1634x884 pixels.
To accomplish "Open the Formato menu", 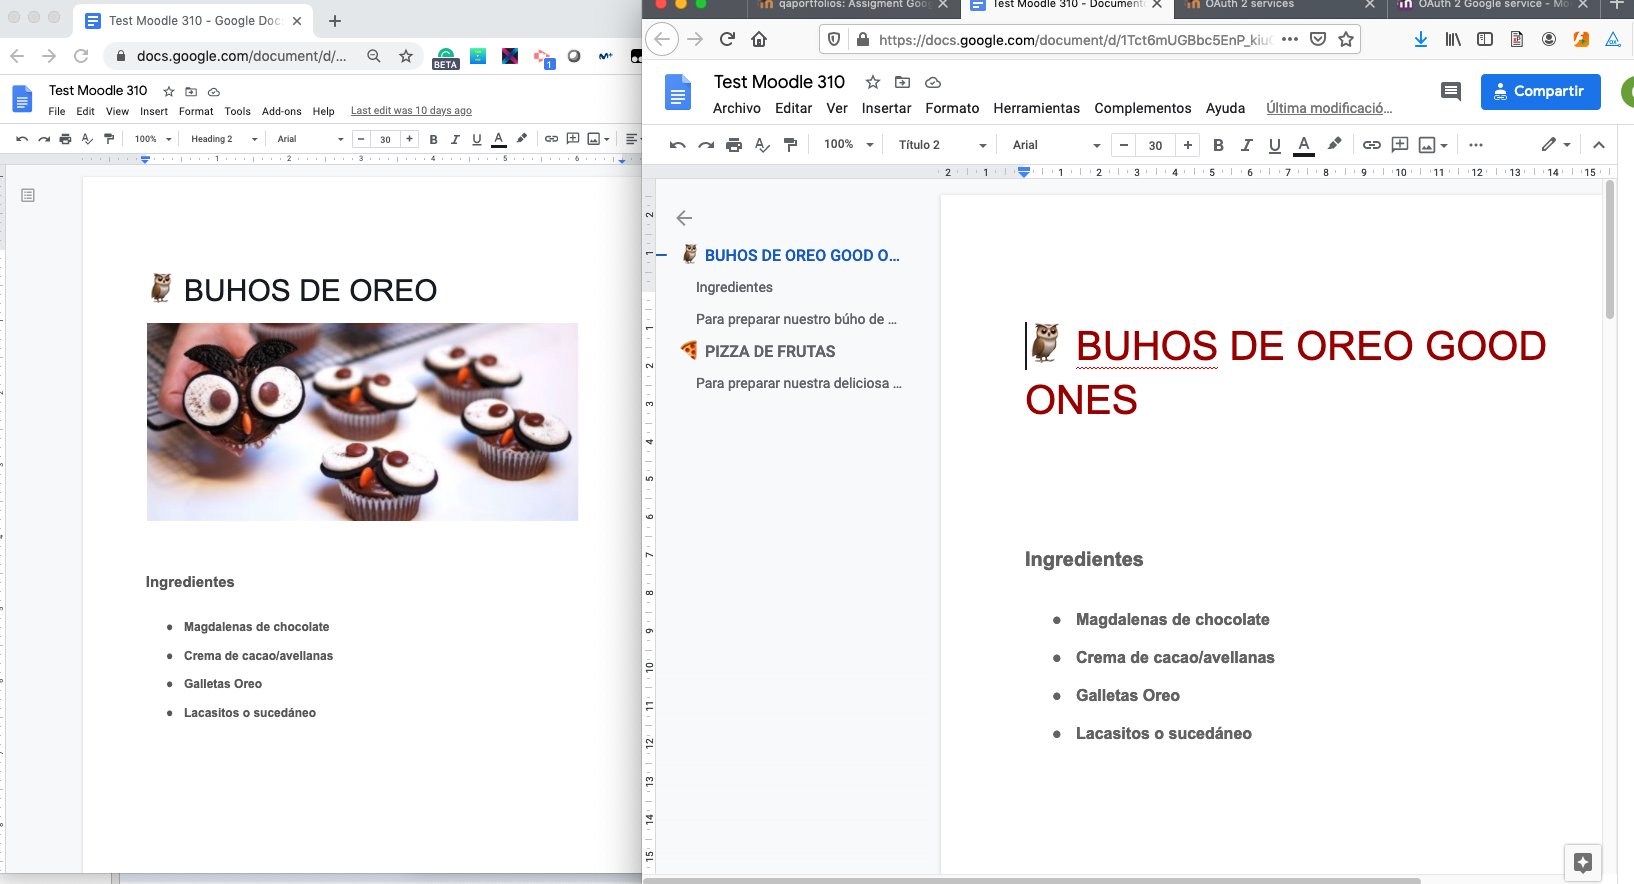I will click(x=952, y=108).
